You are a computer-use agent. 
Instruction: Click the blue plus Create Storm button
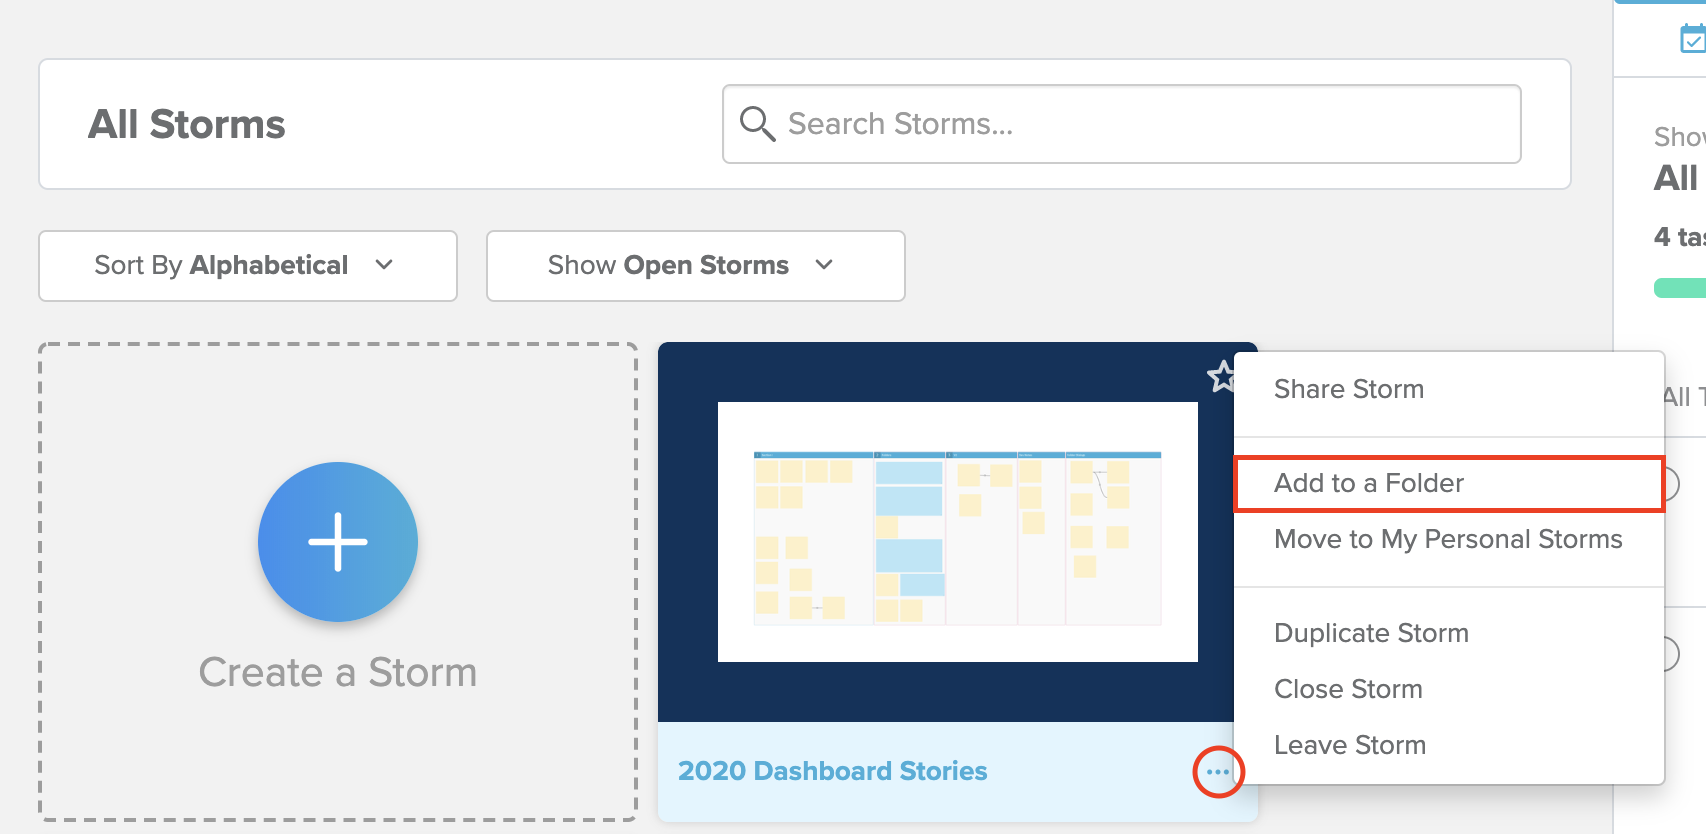[x=338, y=542]
